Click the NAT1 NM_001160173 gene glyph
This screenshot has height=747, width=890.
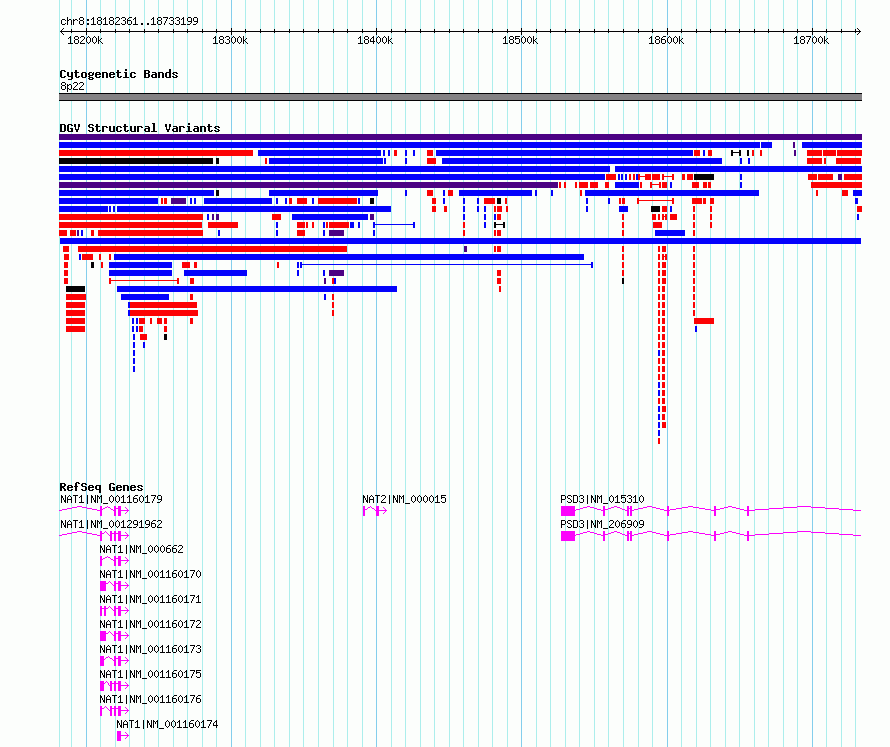click(x=114, y=661)
